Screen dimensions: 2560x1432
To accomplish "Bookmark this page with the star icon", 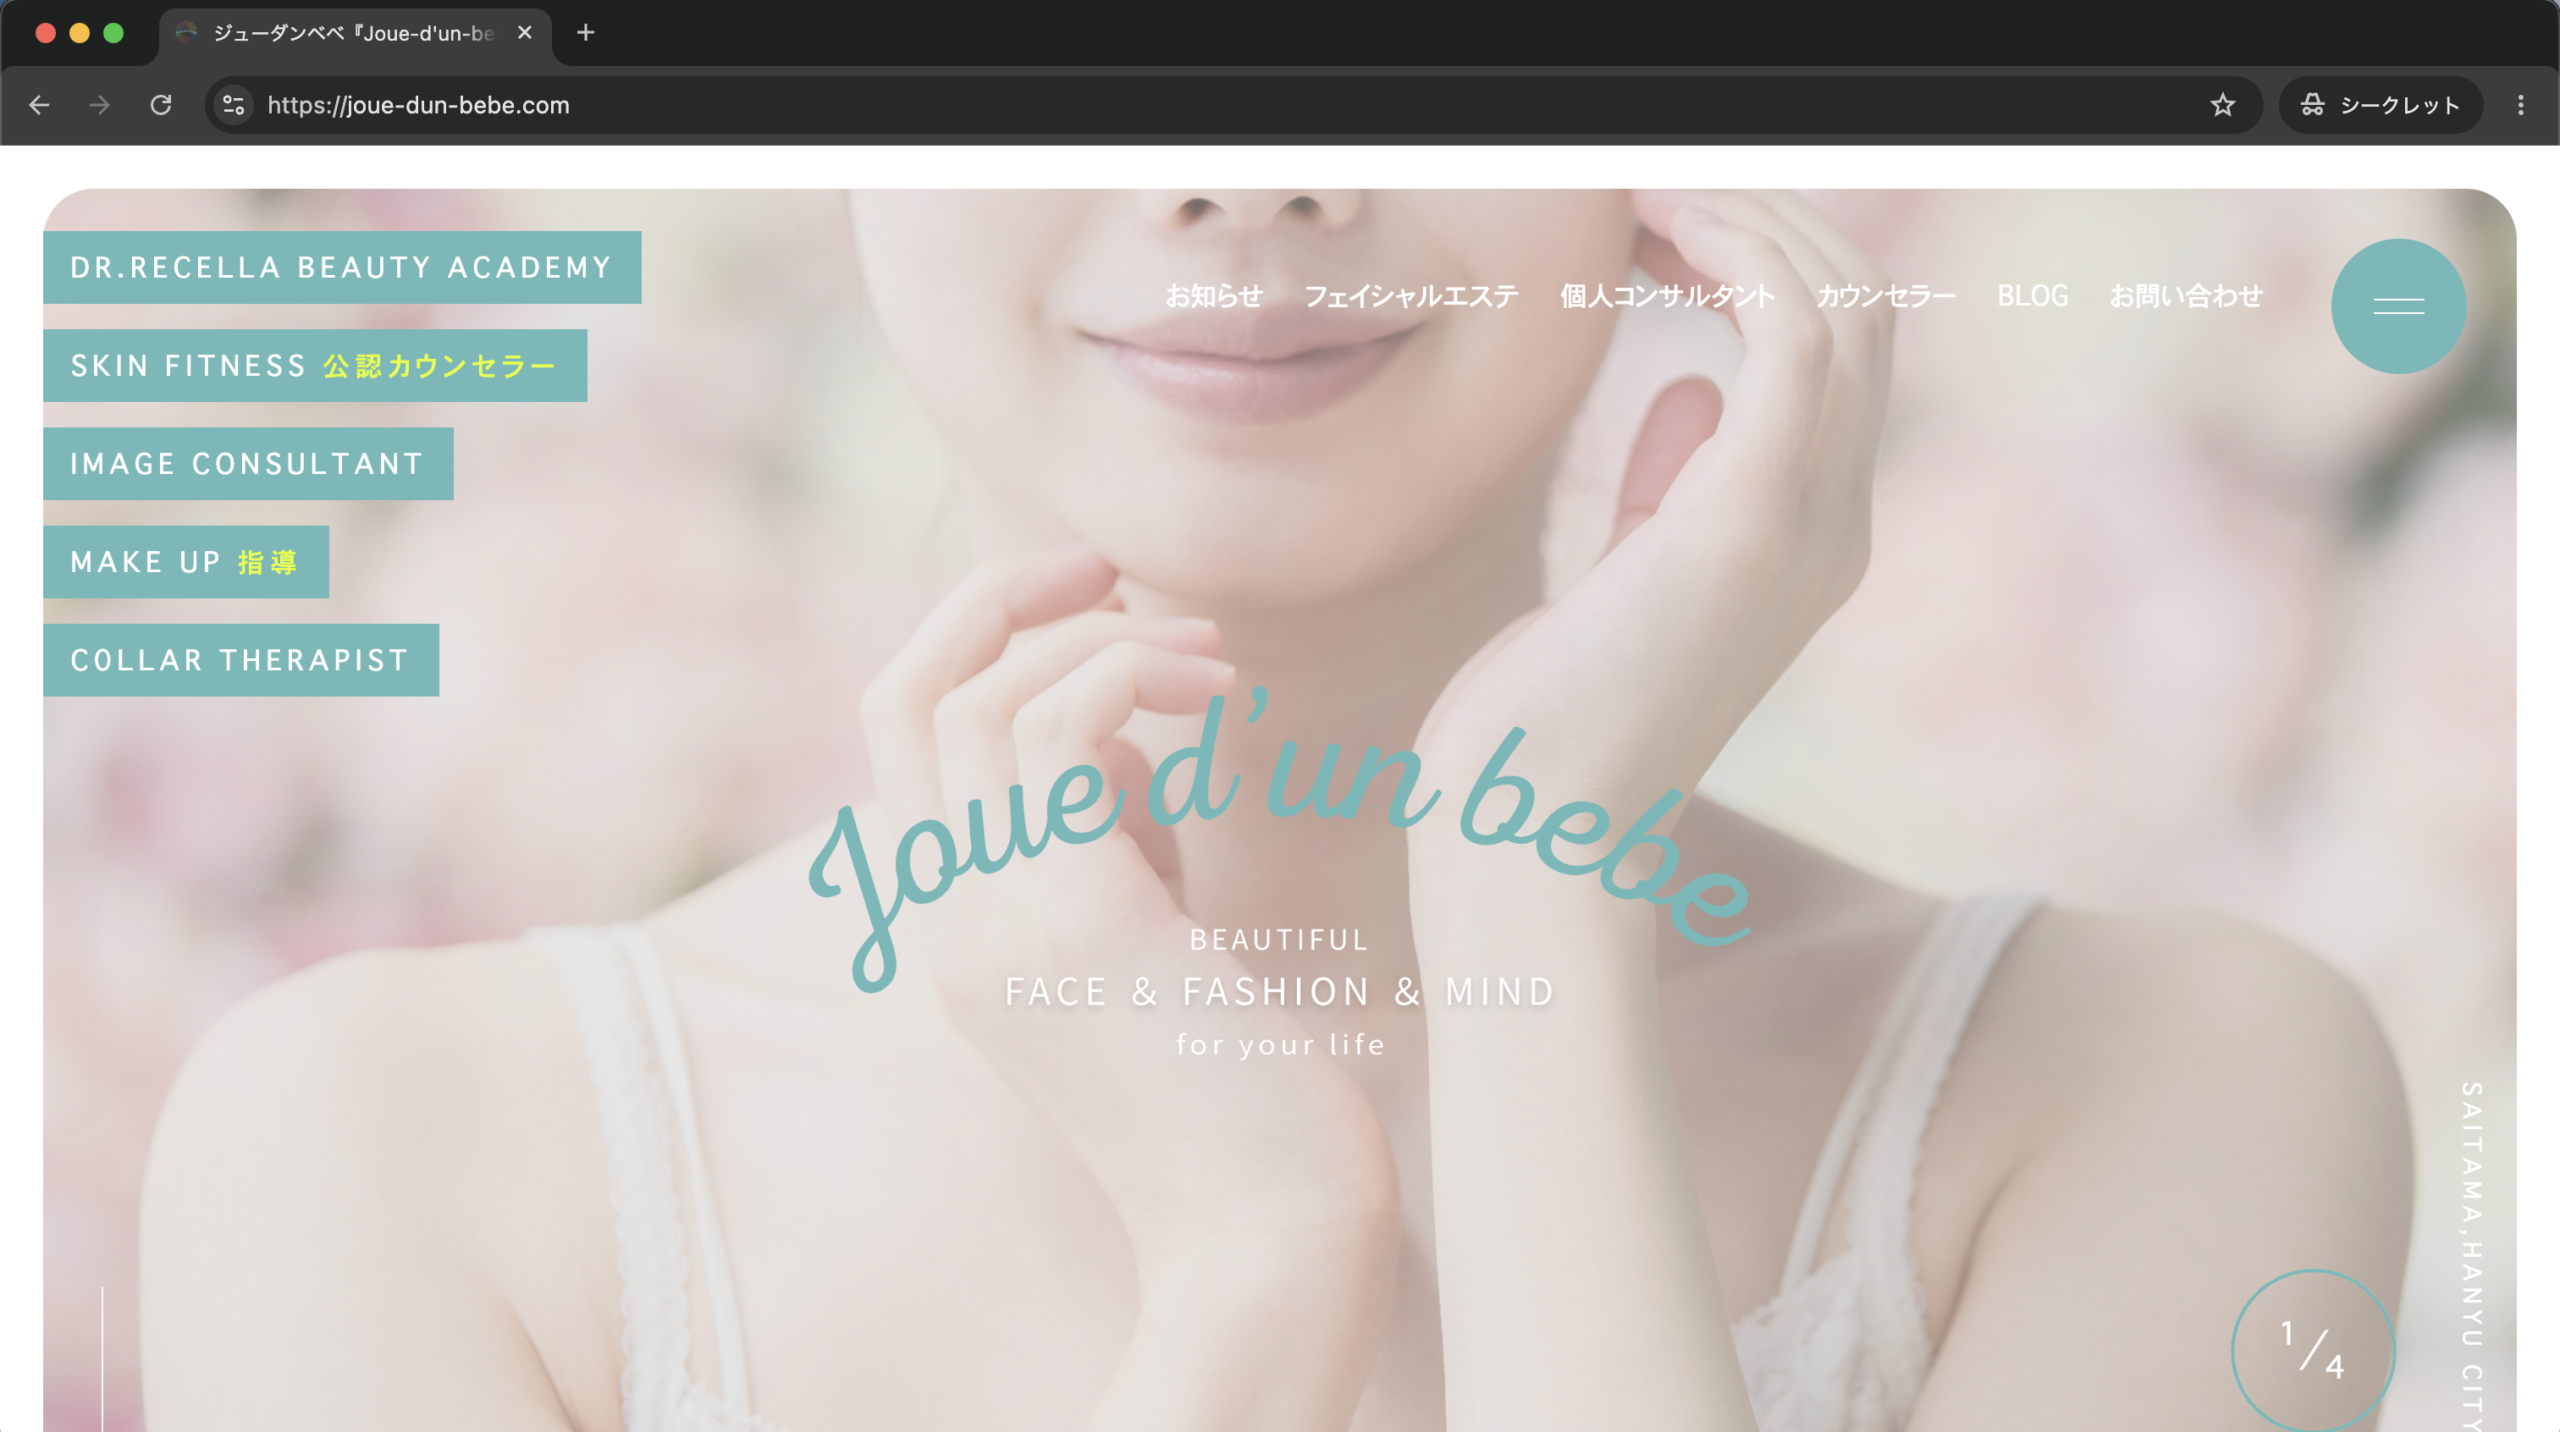I will click(2222, 105).
